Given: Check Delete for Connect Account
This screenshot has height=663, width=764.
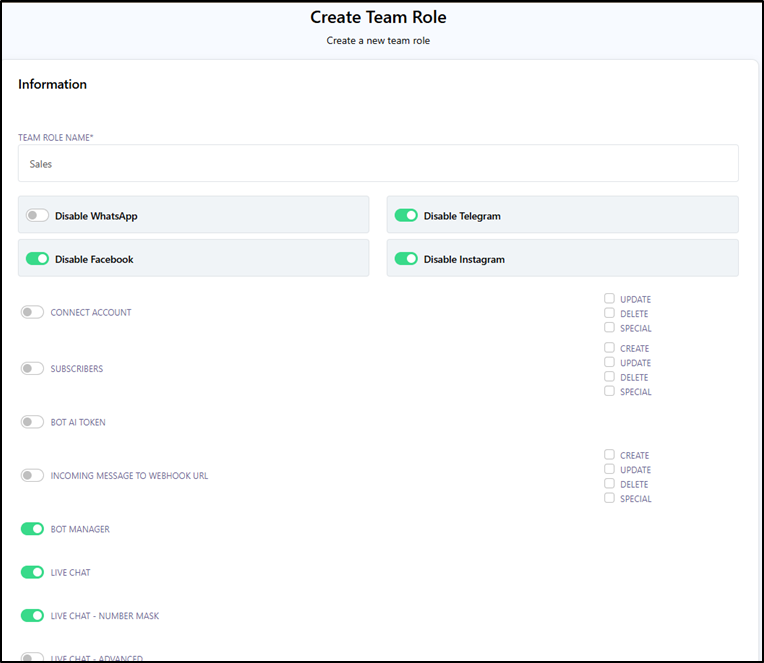Looking at the screenshot, I should (x=609, y=313).
